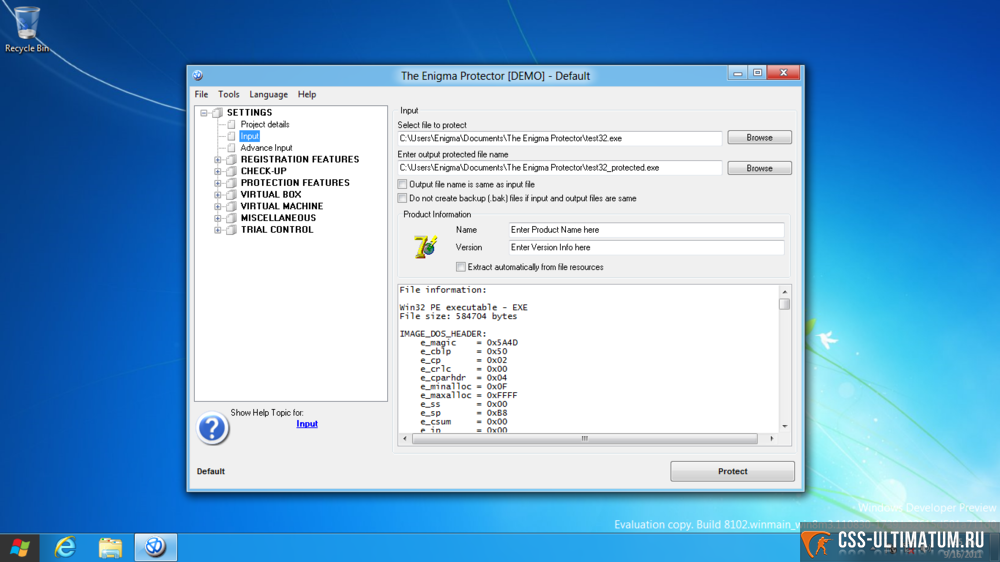
Task: Click the Advance Input page icon
Action: [232, 148]
